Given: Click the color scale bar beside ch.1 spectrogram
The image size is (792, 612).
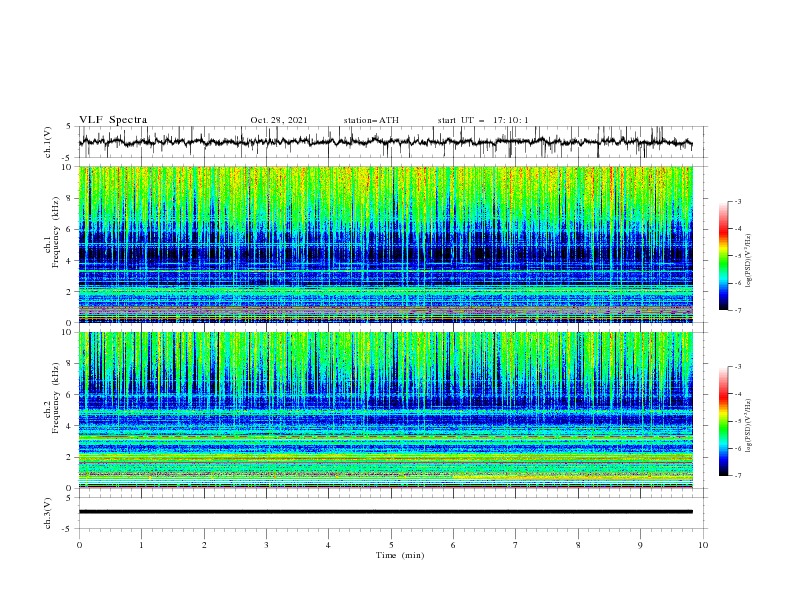Looking at the screenshot, I should point(723,256).
